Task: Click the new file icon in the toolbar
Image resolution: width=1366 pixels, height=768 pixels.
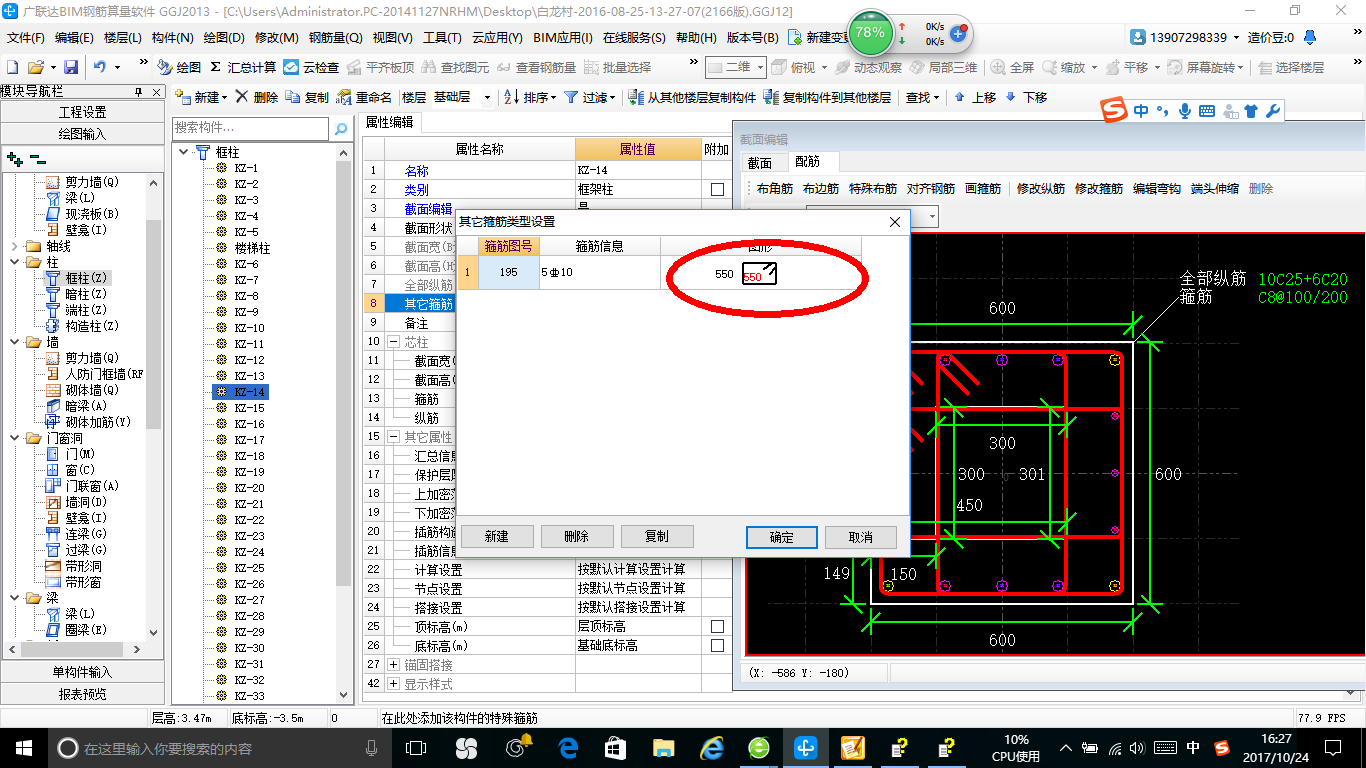Action: (x=13, y=67)
